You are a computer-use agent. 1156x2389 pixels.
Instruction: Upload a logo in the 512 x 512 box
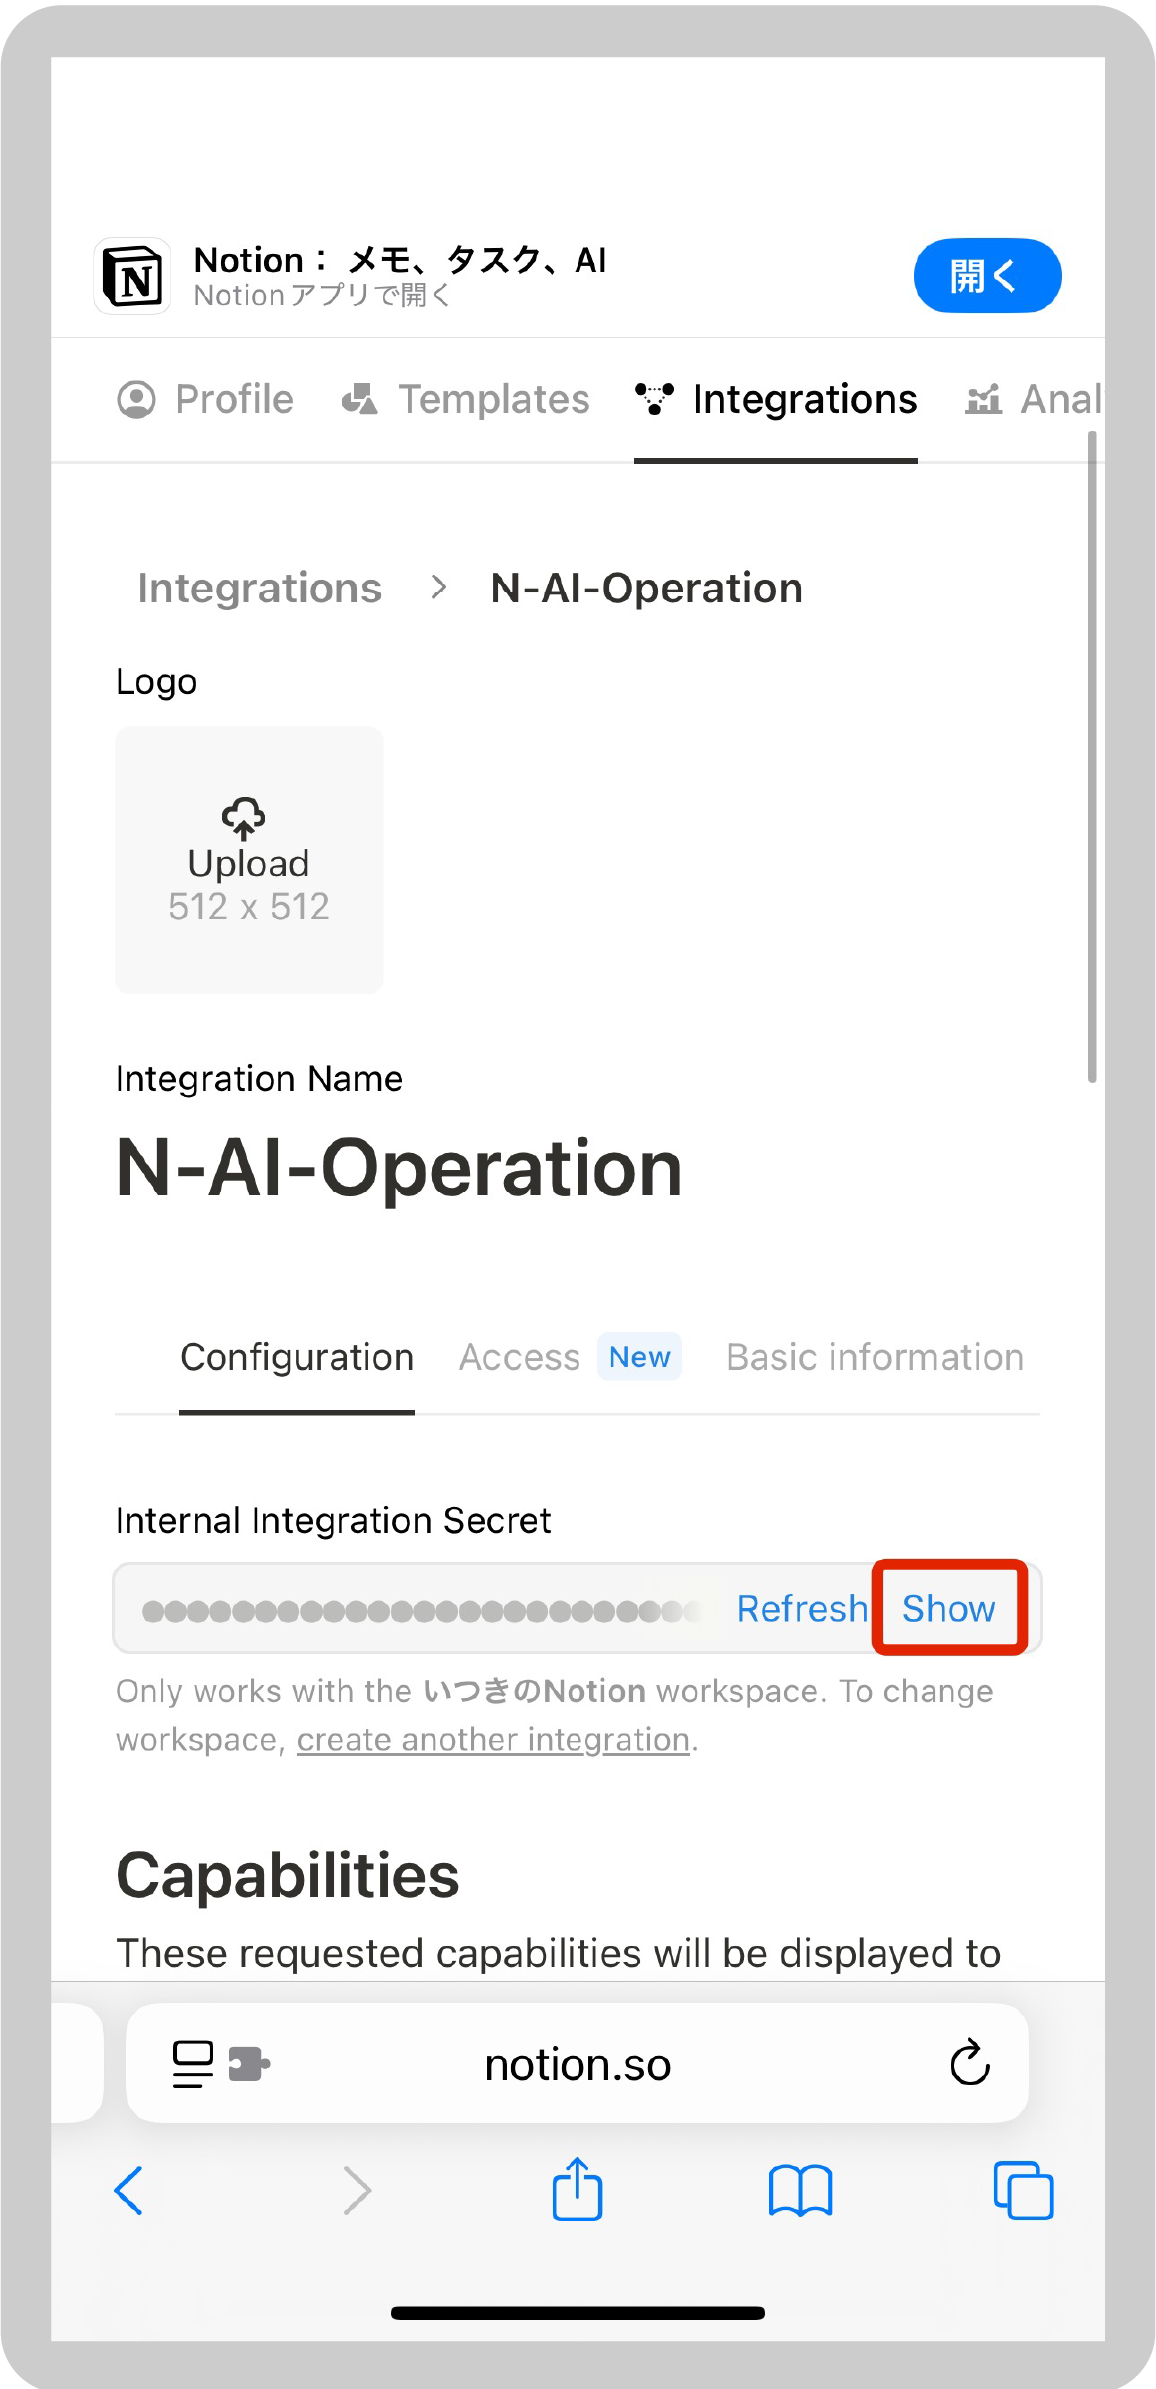coord(249,860)
